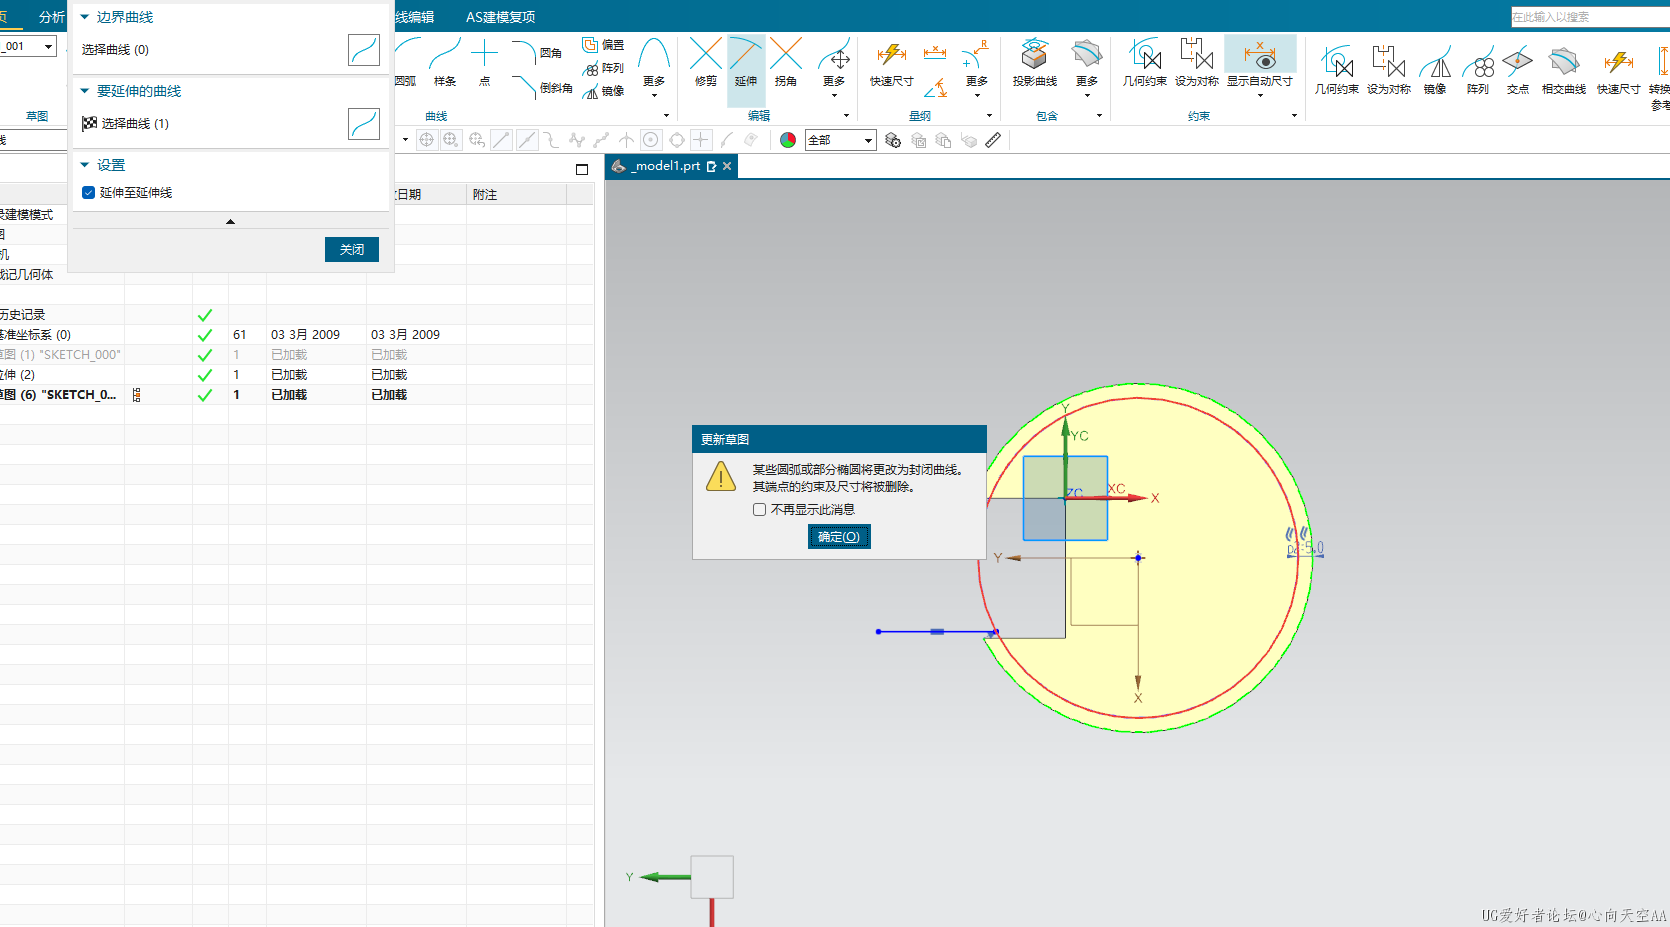1670x927 pixels.
Task: Check 不再显示此消息 in the warning dialog
Action: coord(760,509)
